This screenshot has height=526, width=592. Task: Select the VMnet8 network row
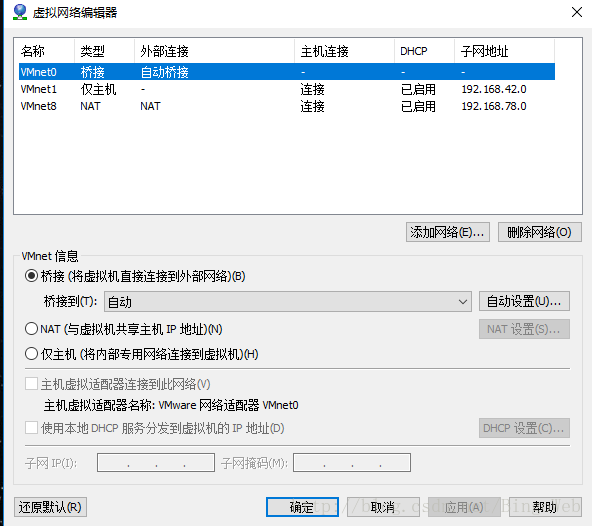[x=287, y=106]
